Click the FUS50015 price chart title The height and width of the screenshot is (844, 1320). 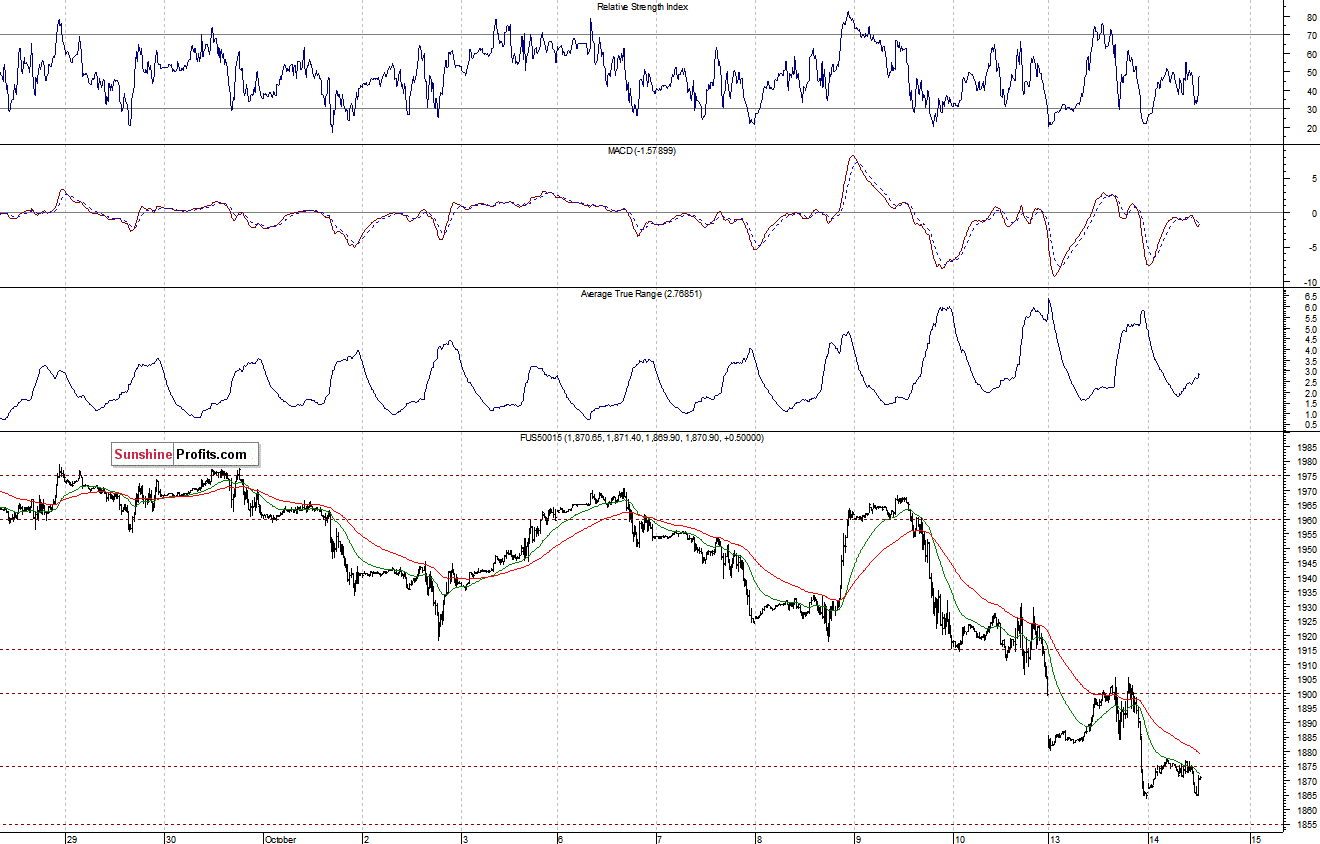(643, 438)
